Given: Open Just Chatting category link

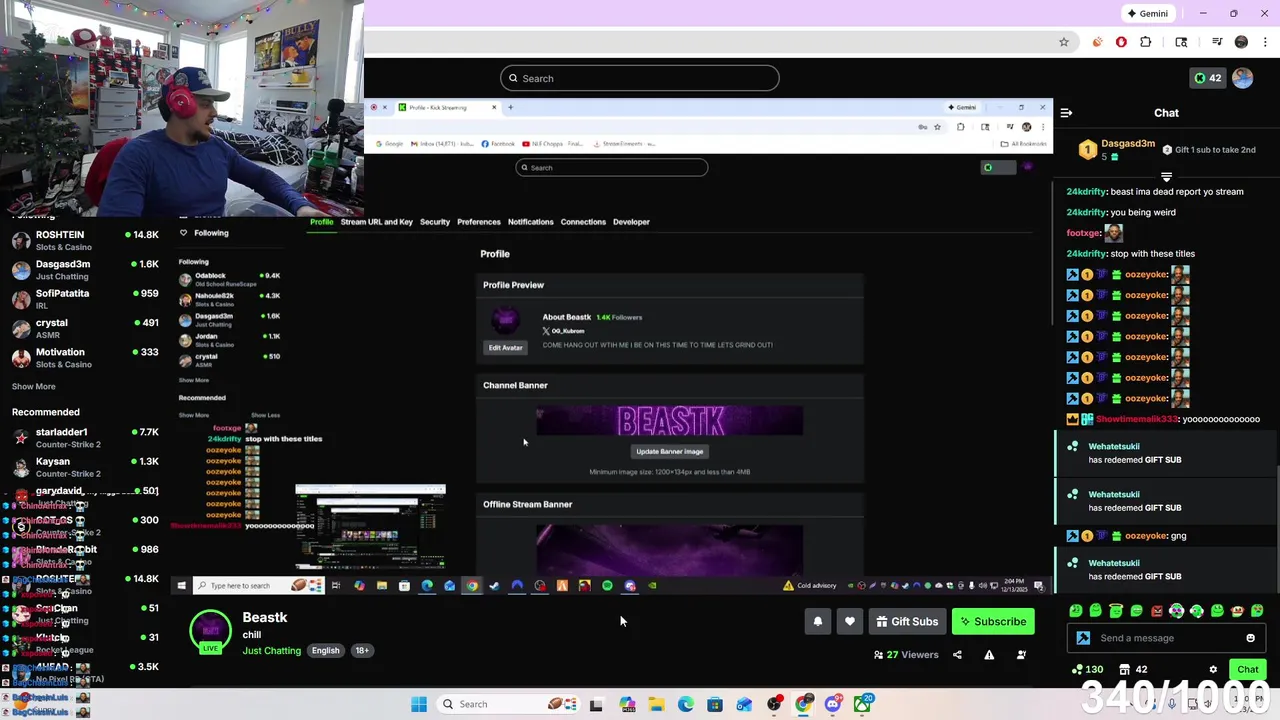Looking at the screenshot, I should pos(271,651).
